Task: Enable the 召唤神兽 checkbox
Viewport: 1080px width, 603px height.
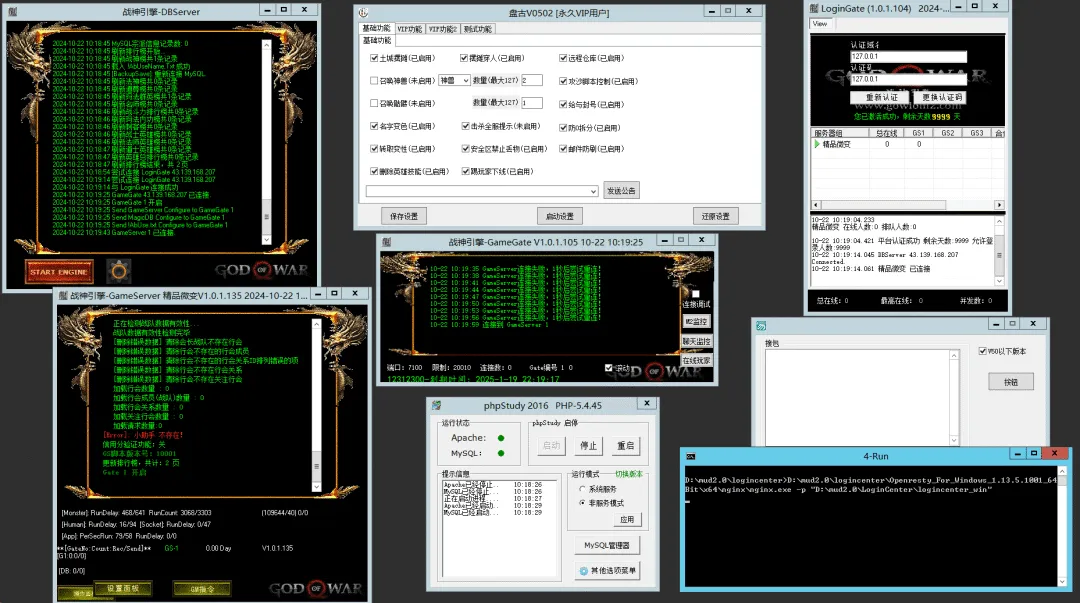Action: point(374,81)
